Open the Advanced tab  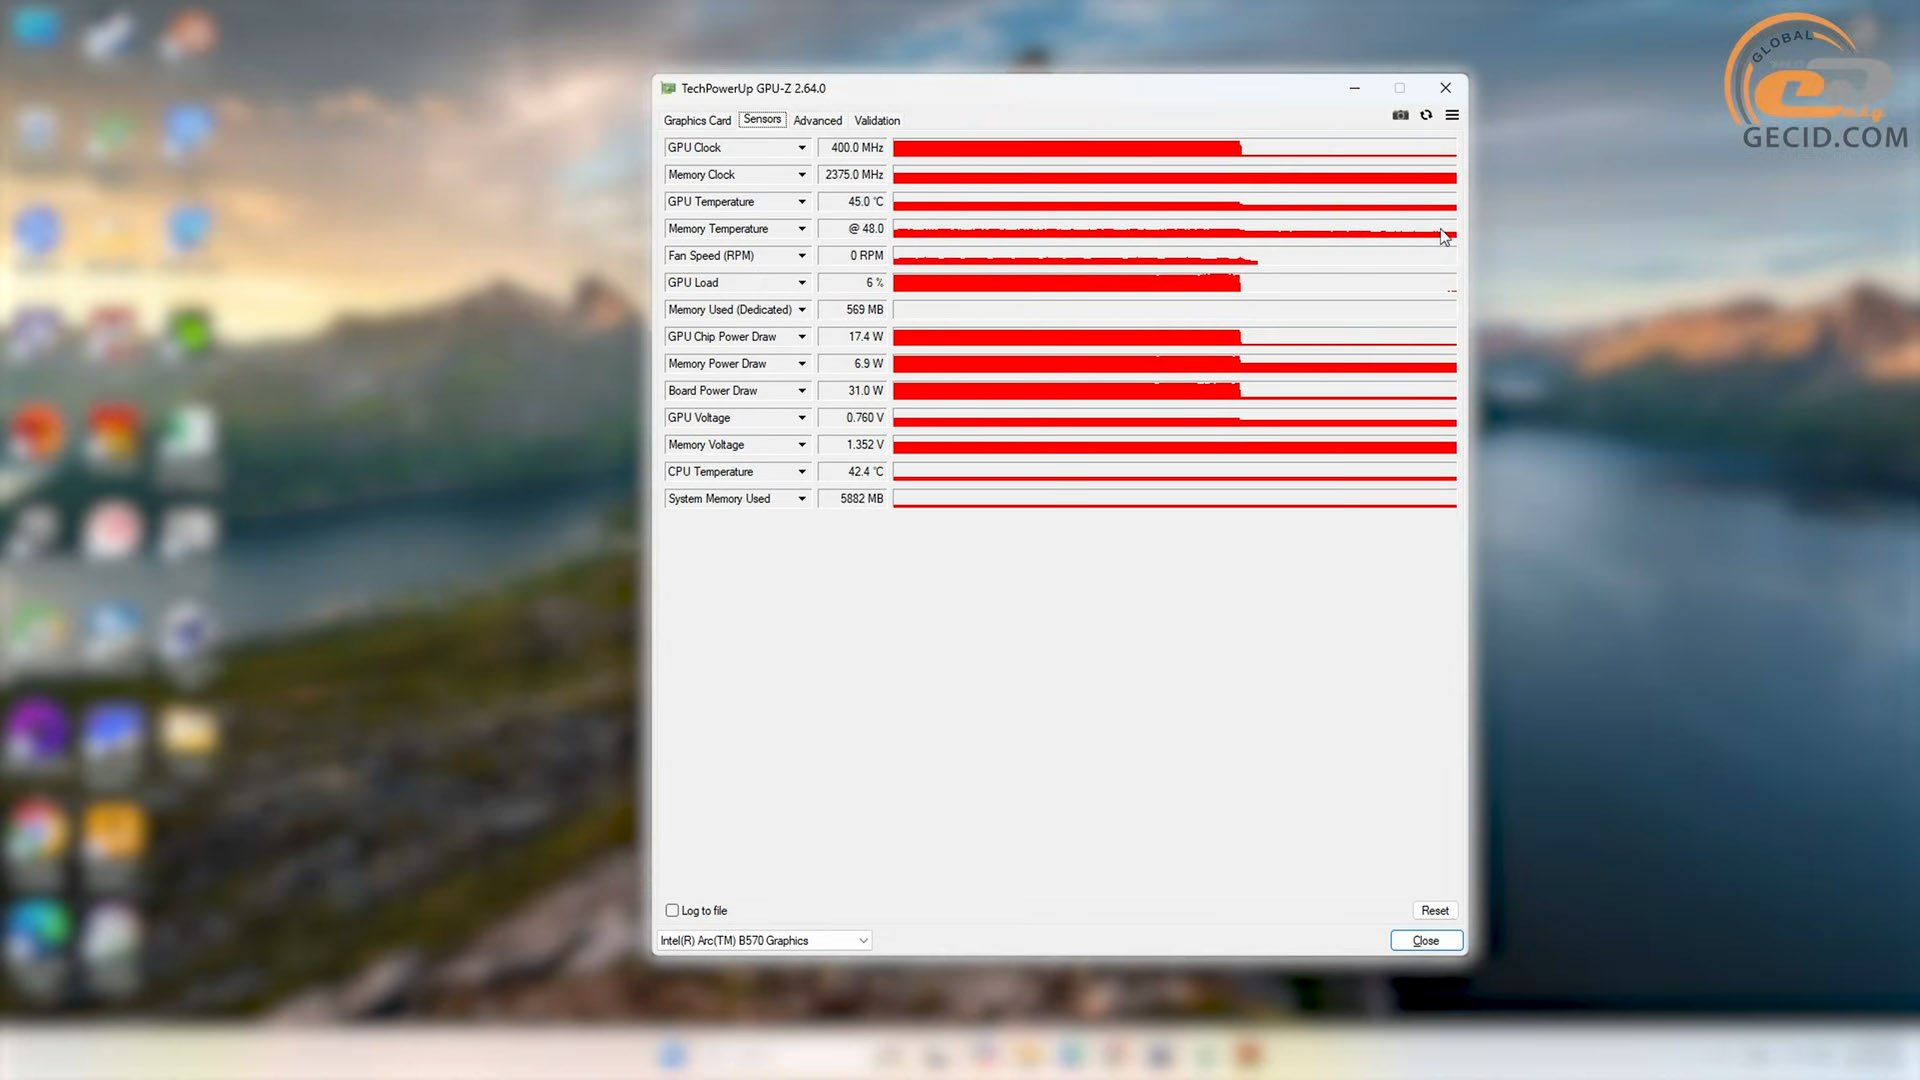click(x=817, y=120)
